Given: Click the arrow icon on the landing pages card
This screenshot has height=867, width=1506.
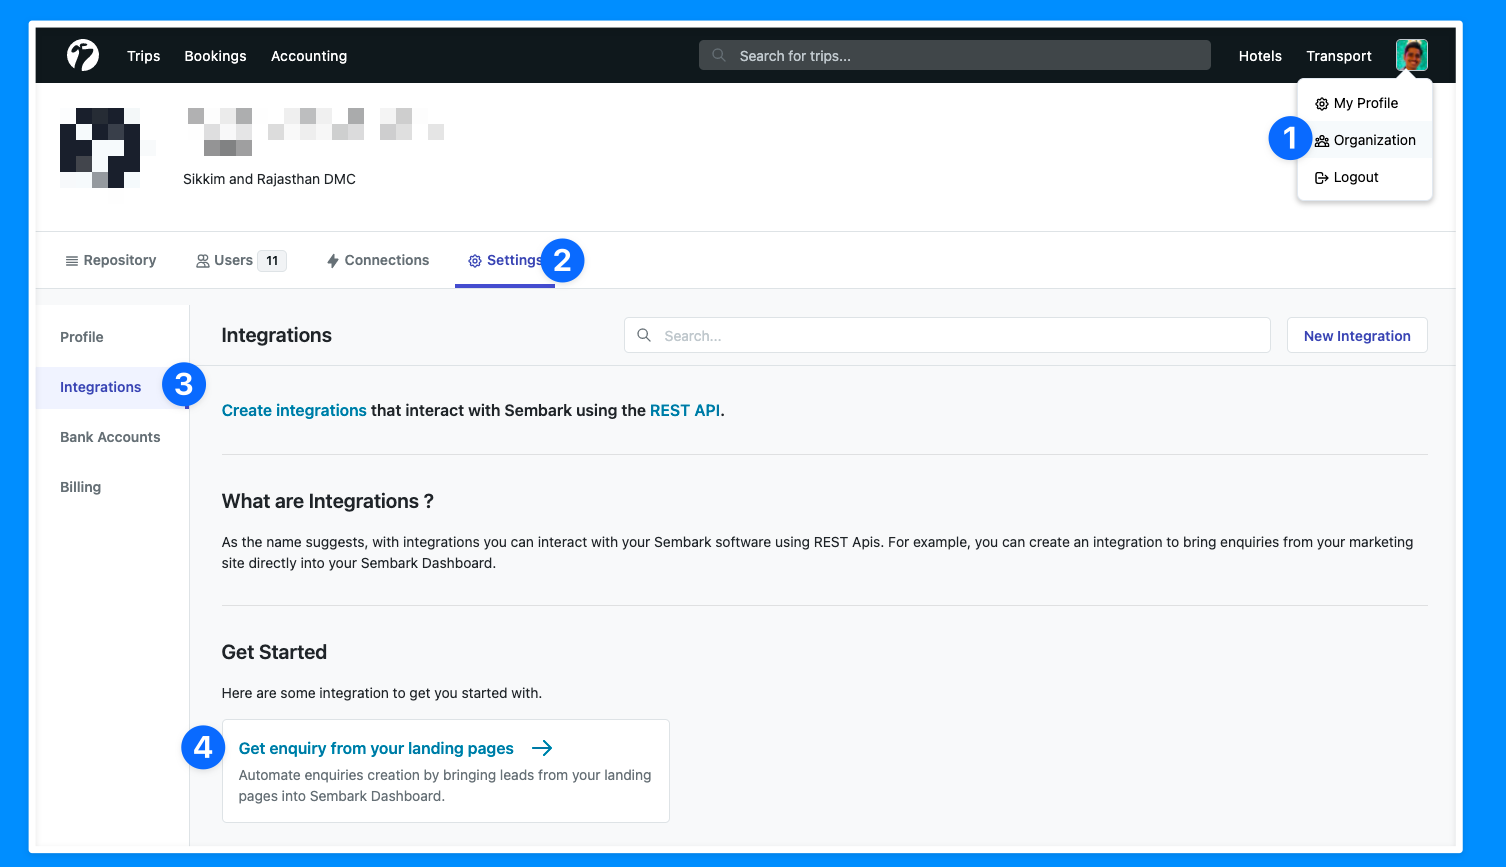Looking at the screenshot, I should [x=541, y=747].
